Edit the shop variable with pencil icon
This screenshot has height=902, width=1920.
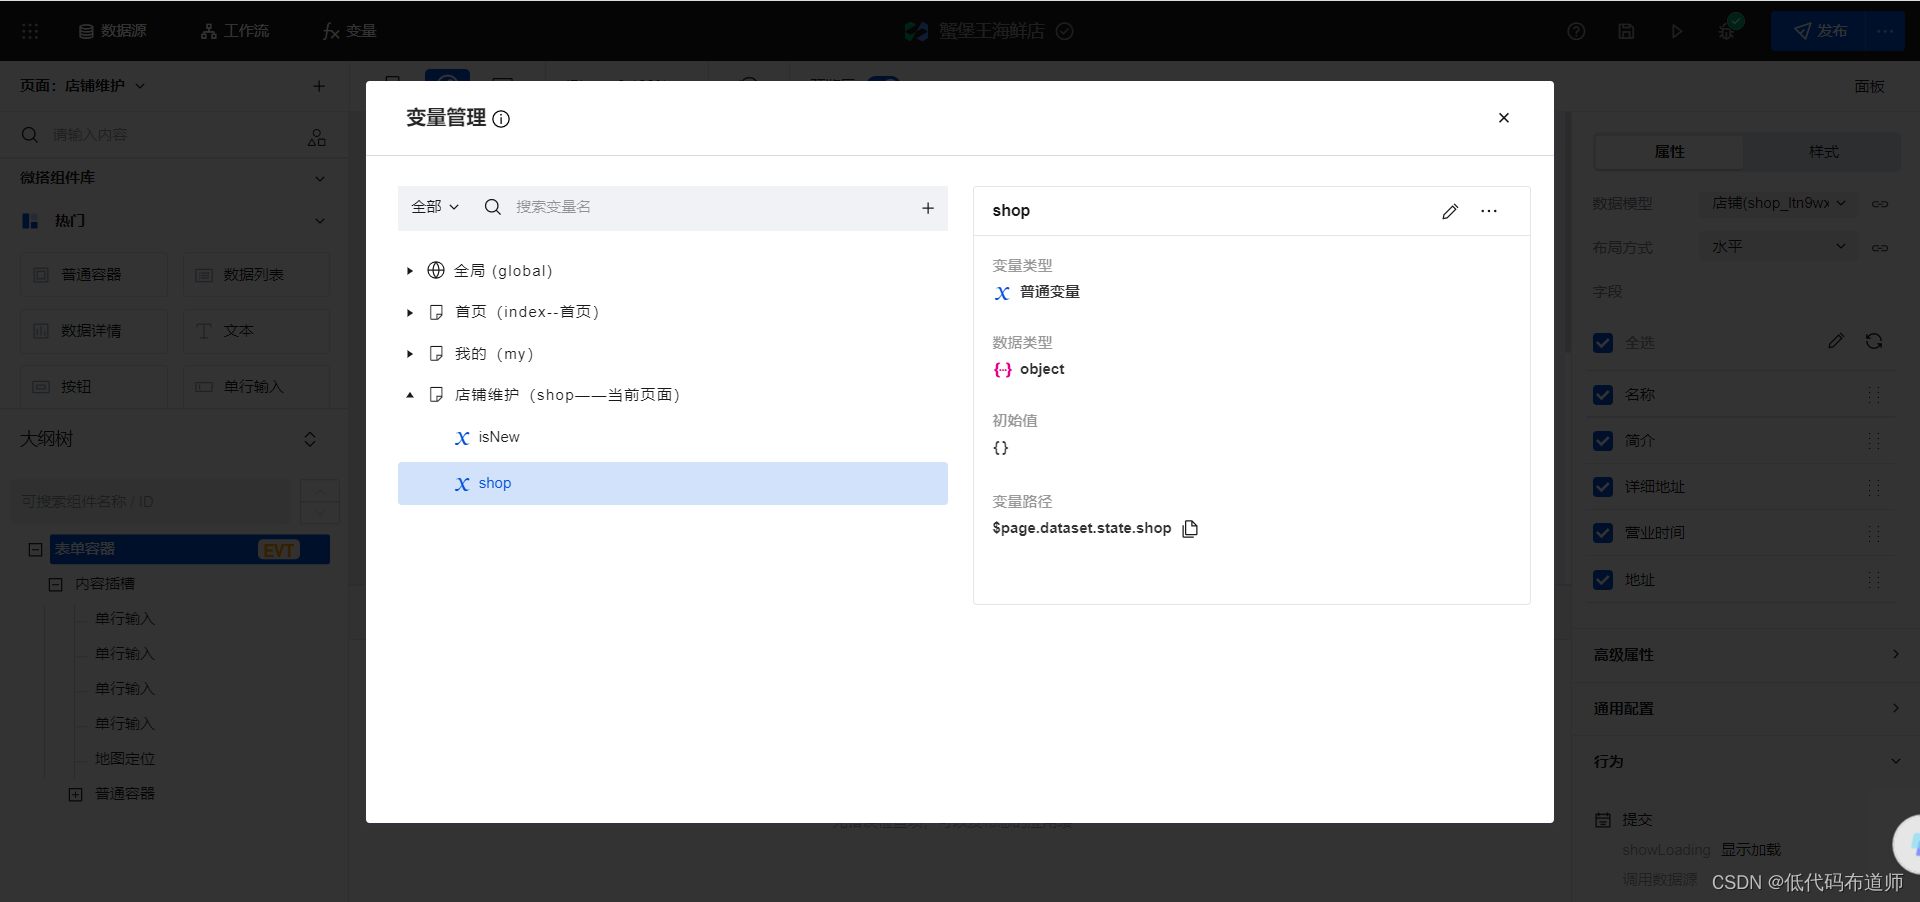[x=1450, y=211]
